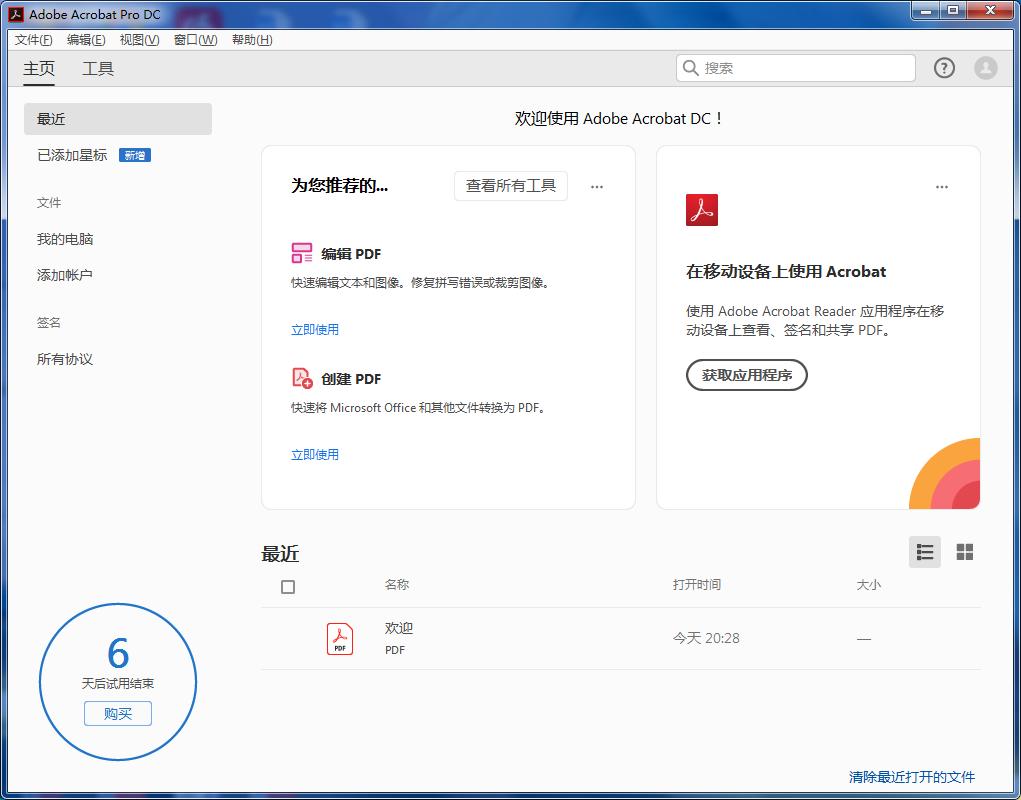Viewport: 1021px width, 800px height.
Task: Switch recent files to list view
Action: pyautogui.click(x=924, y=551)
